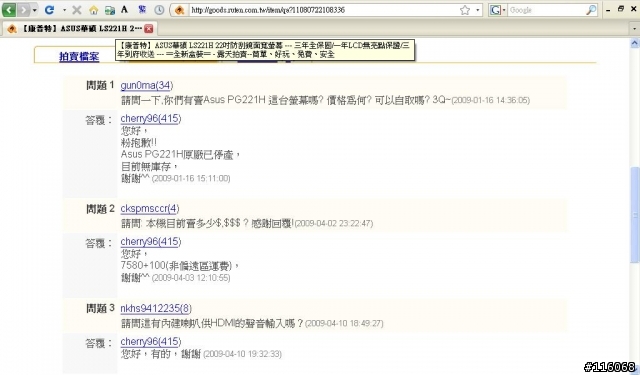The height and width of the screenshot is (375, 640).
Task: Open the 拍賣檔案 link
Action: (x=79, y=56)
